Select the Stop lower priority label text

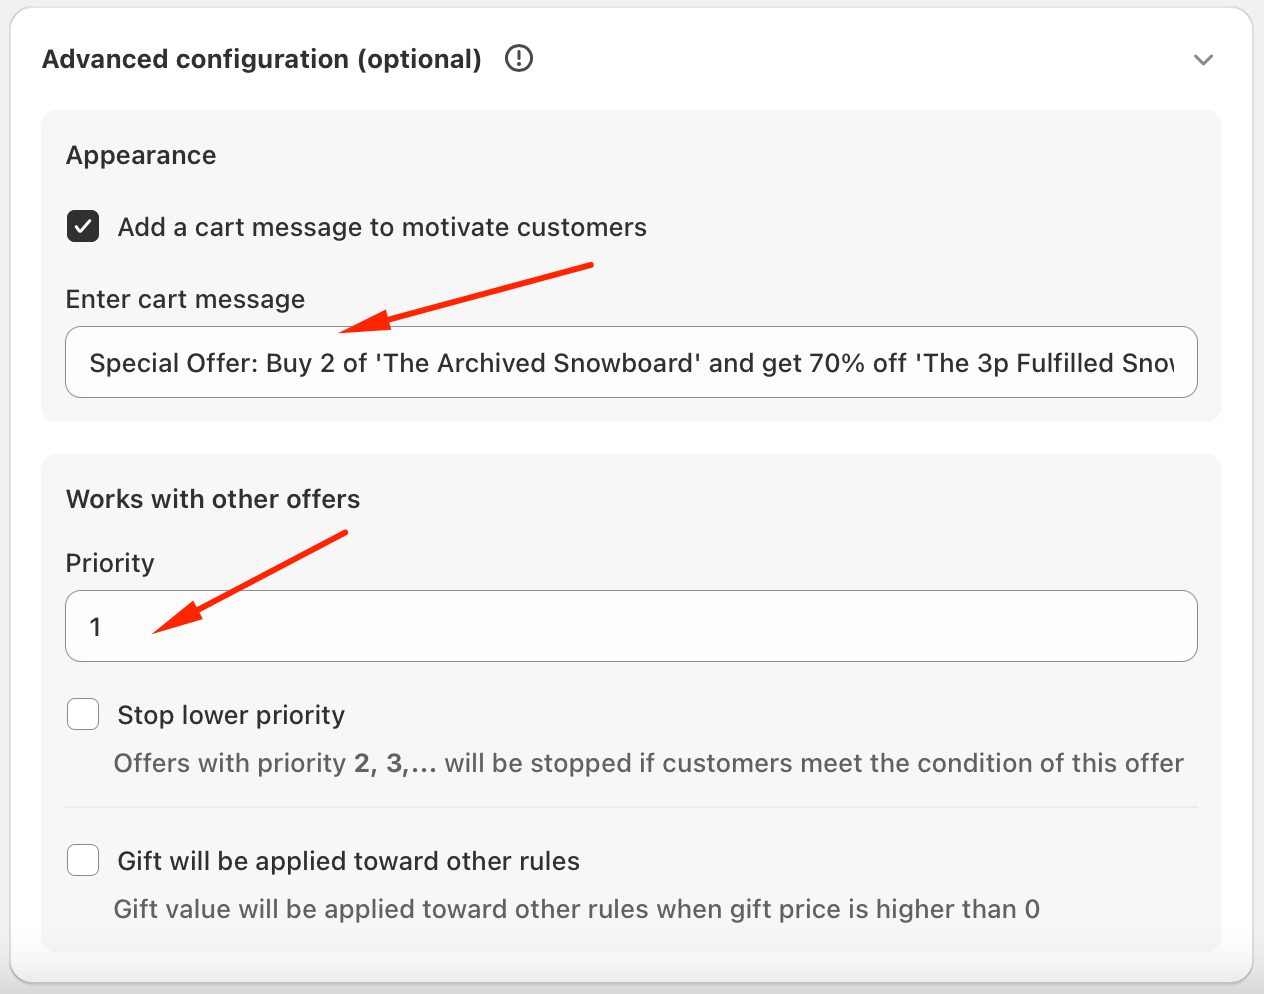[x=231, y=714]
